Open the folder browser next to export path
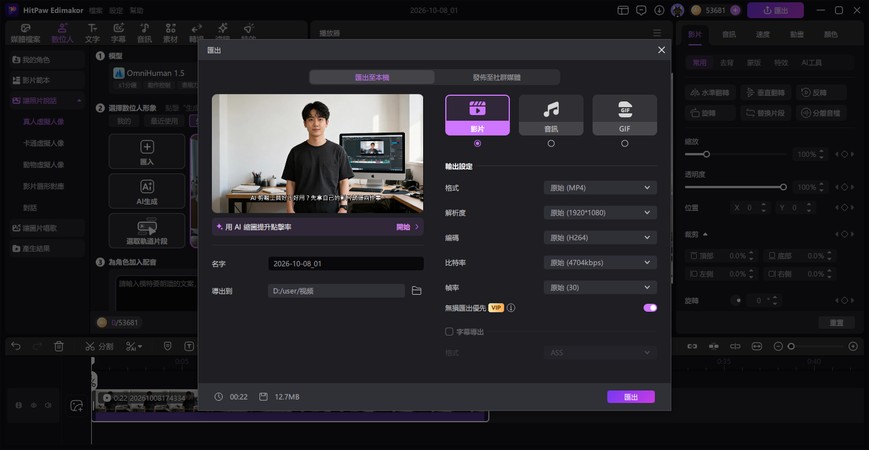Image resolution: width=869 pixels, height=450 pixels. click(x=417, y=290)
